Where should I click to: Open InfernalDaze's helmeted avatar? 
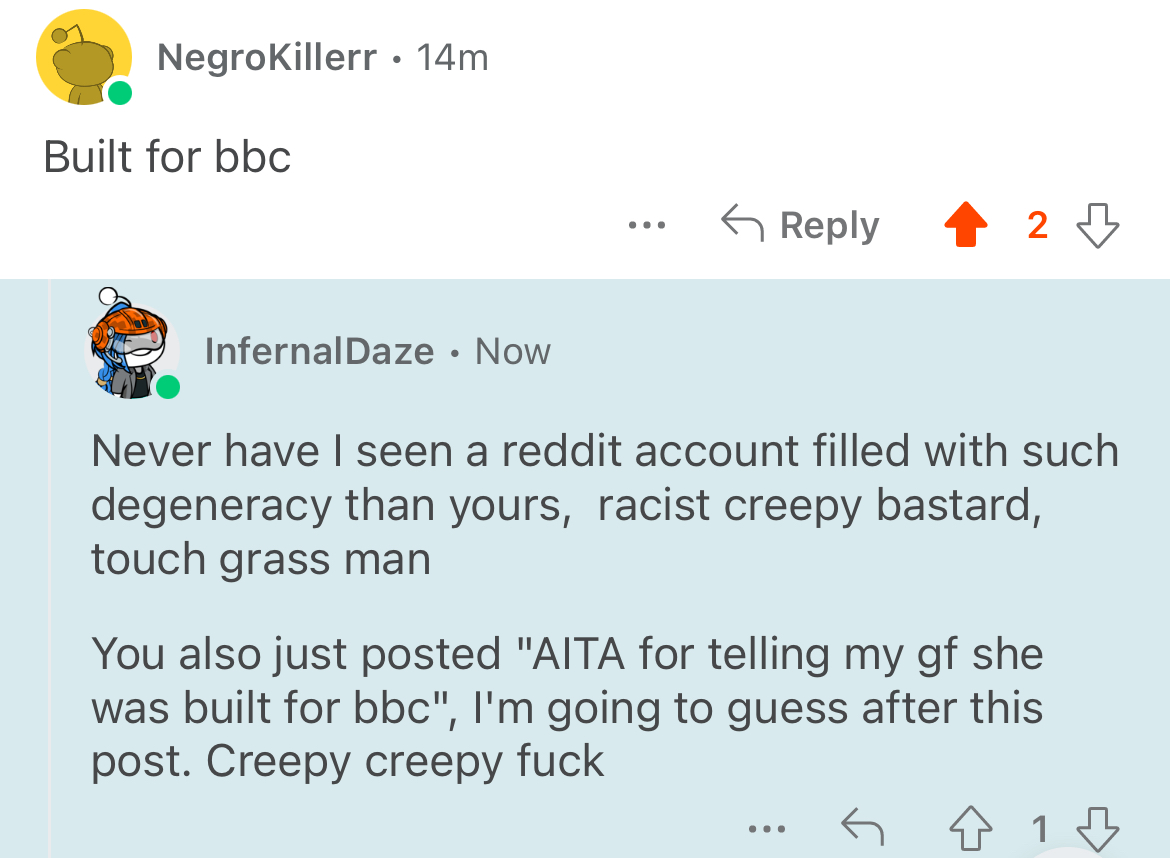click(x=132, y=344)
